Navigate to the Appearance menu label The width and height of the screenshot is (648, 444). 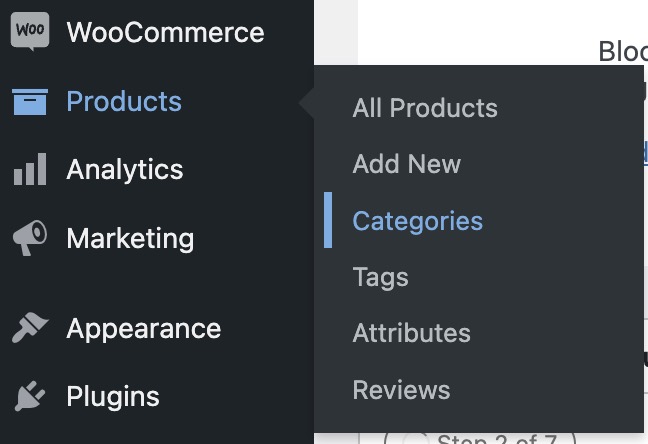tap(143, 328)
